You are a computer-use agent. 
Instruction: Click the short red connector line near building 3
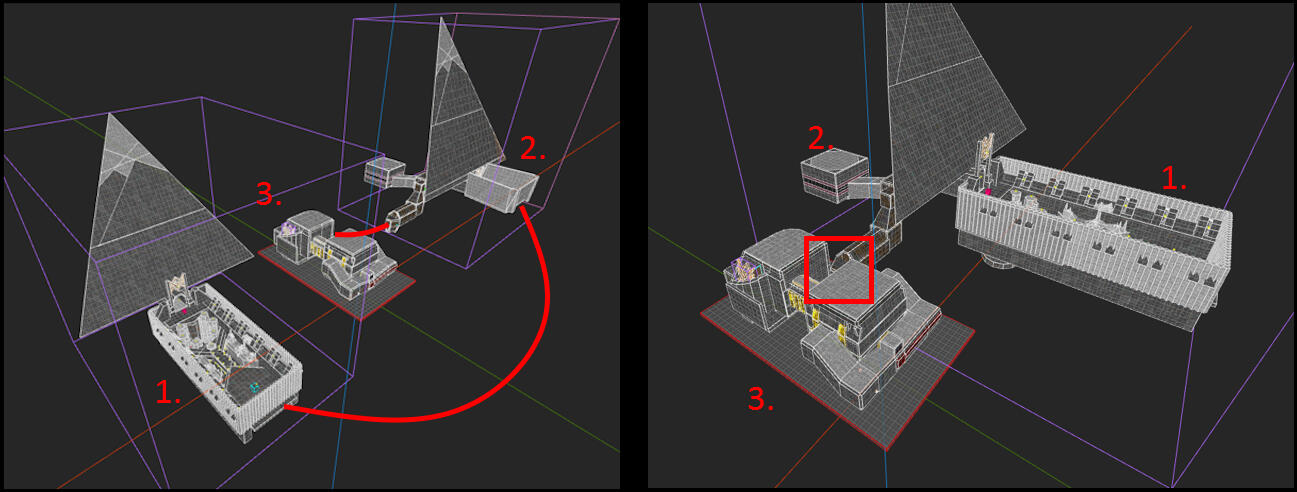[x=358, y=231]
